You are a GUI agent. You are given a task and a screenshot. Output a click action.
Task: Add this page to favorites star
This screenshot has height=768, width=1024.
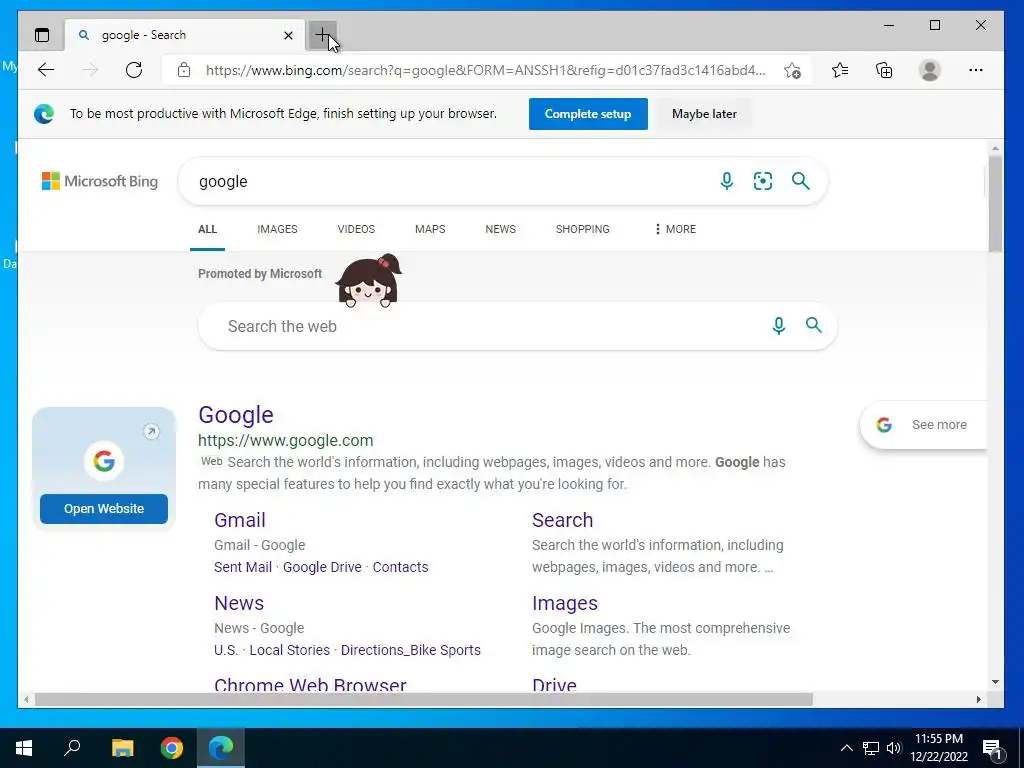pyautogui.click(x=792, y=71)
